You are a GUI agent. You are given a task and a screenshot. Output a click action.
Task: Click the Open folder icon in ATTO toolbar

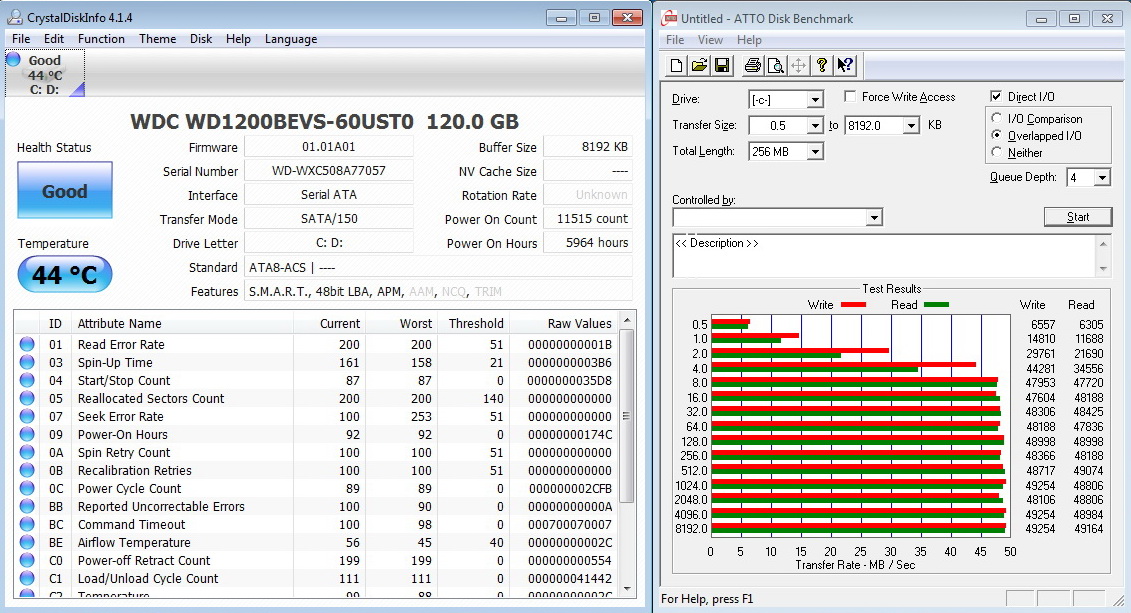click(x=699, y=66)
